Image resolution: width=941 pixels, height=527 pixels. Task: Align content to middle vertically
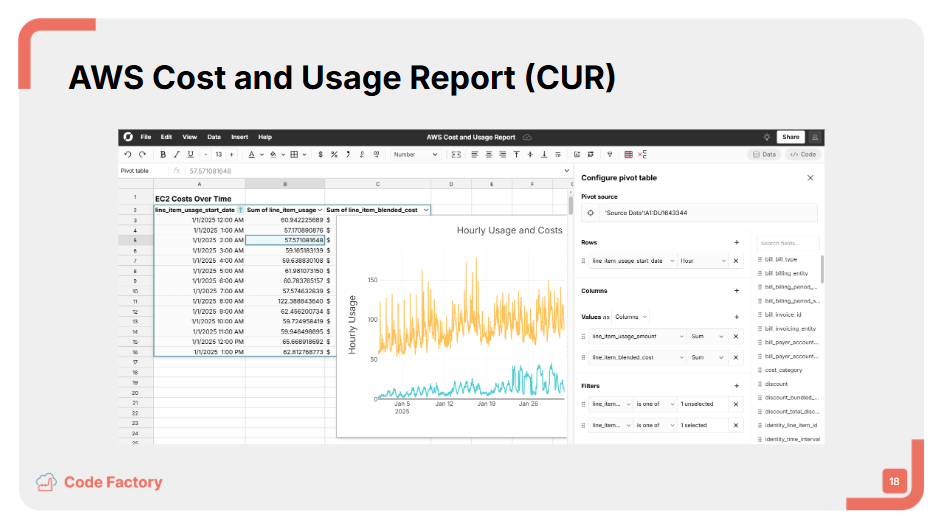coord(530,155)
